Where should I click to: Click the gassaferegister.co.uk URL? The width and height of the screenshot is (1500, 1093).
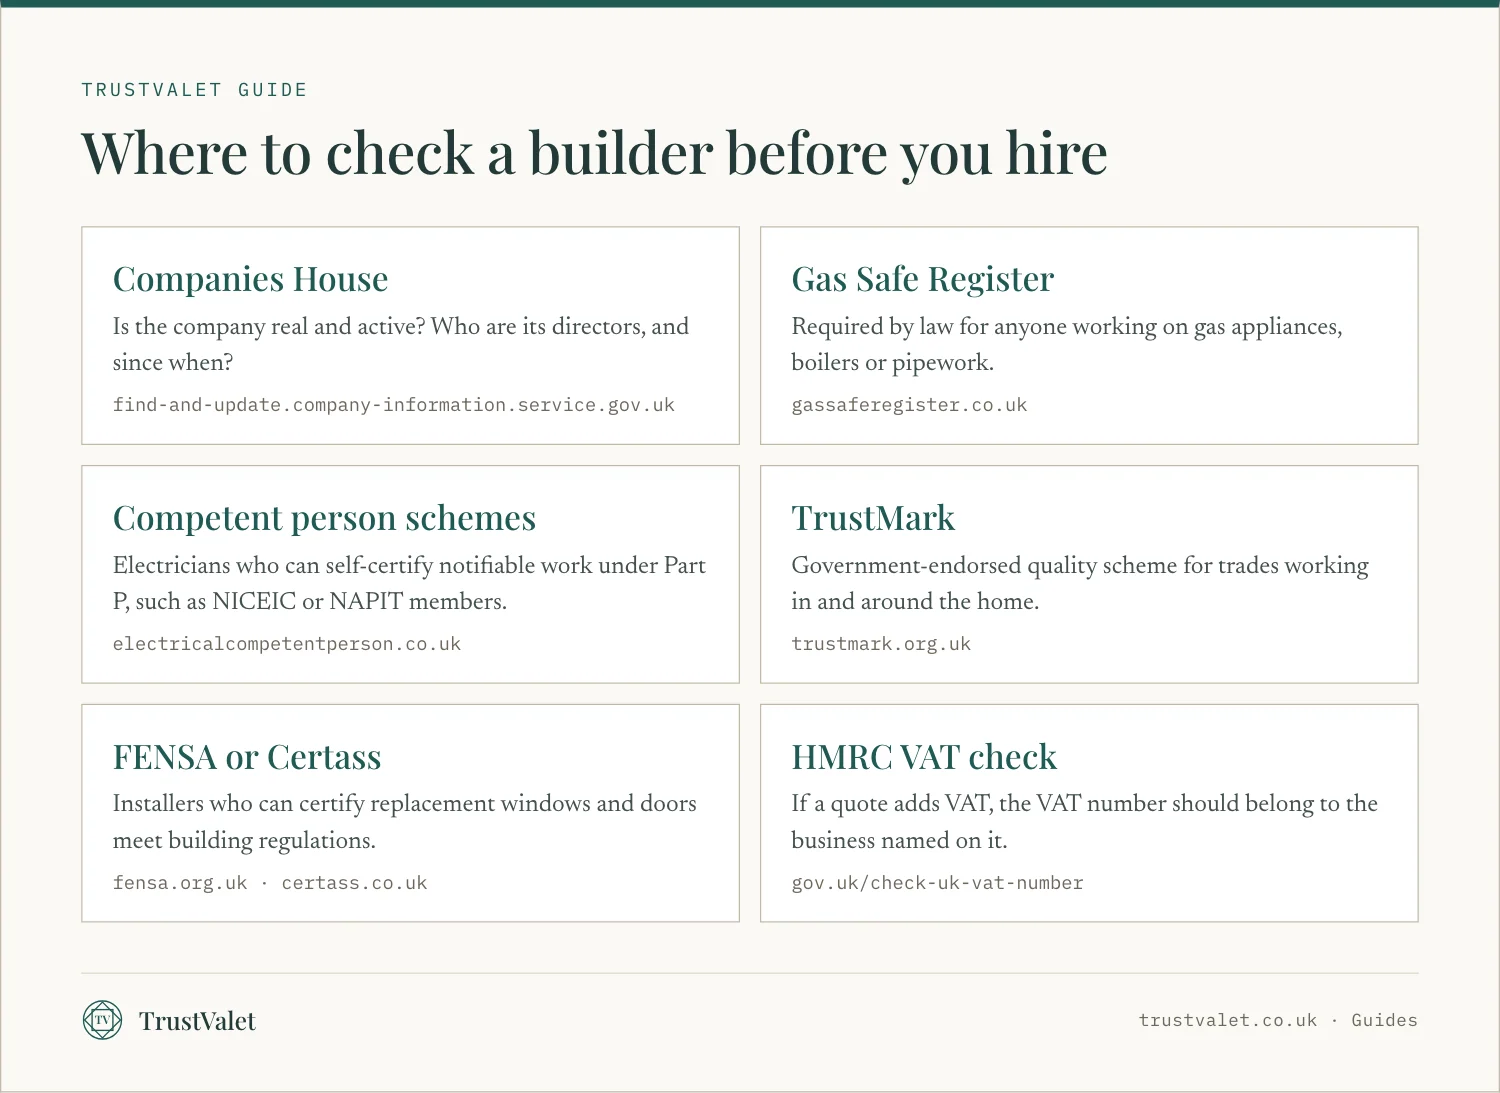click(909, 405)
